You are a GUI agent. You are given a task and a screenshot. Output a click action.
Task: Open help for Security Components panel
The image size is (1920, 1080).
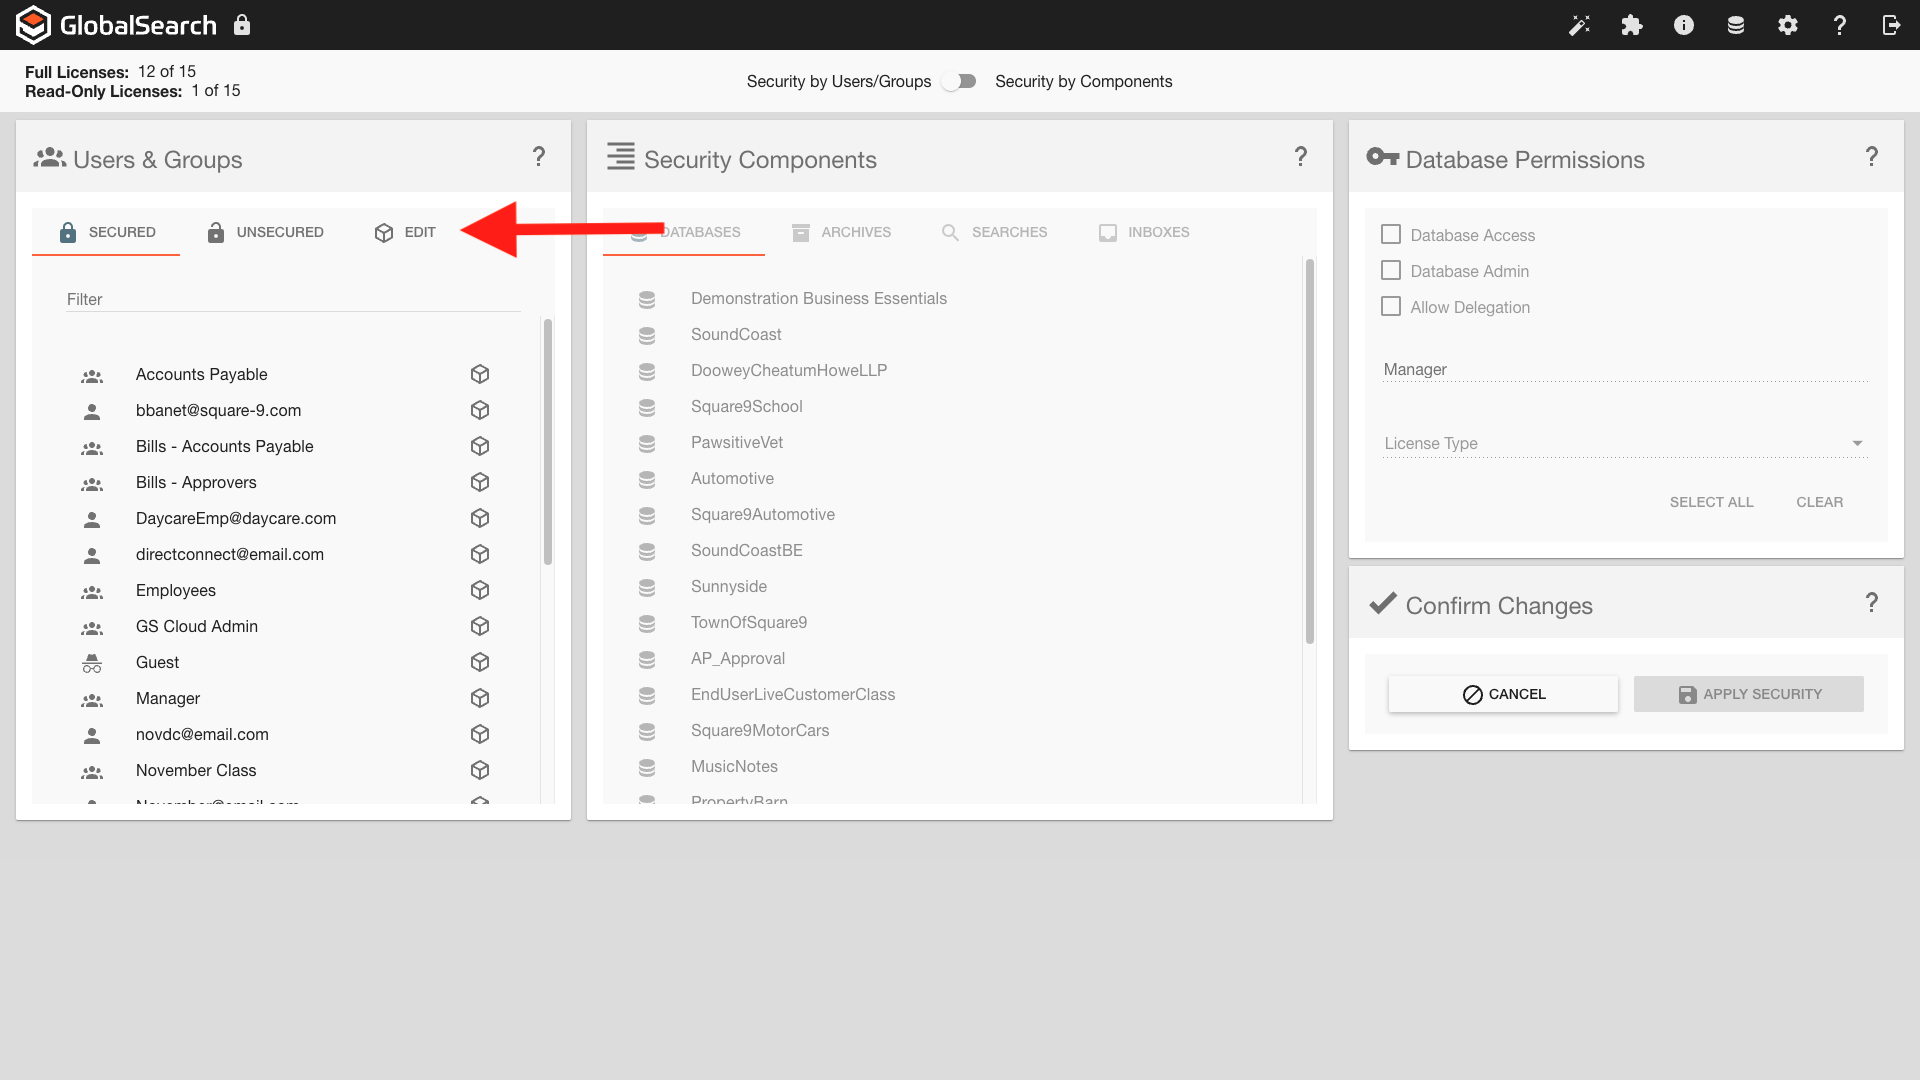tap(1300, 157)
